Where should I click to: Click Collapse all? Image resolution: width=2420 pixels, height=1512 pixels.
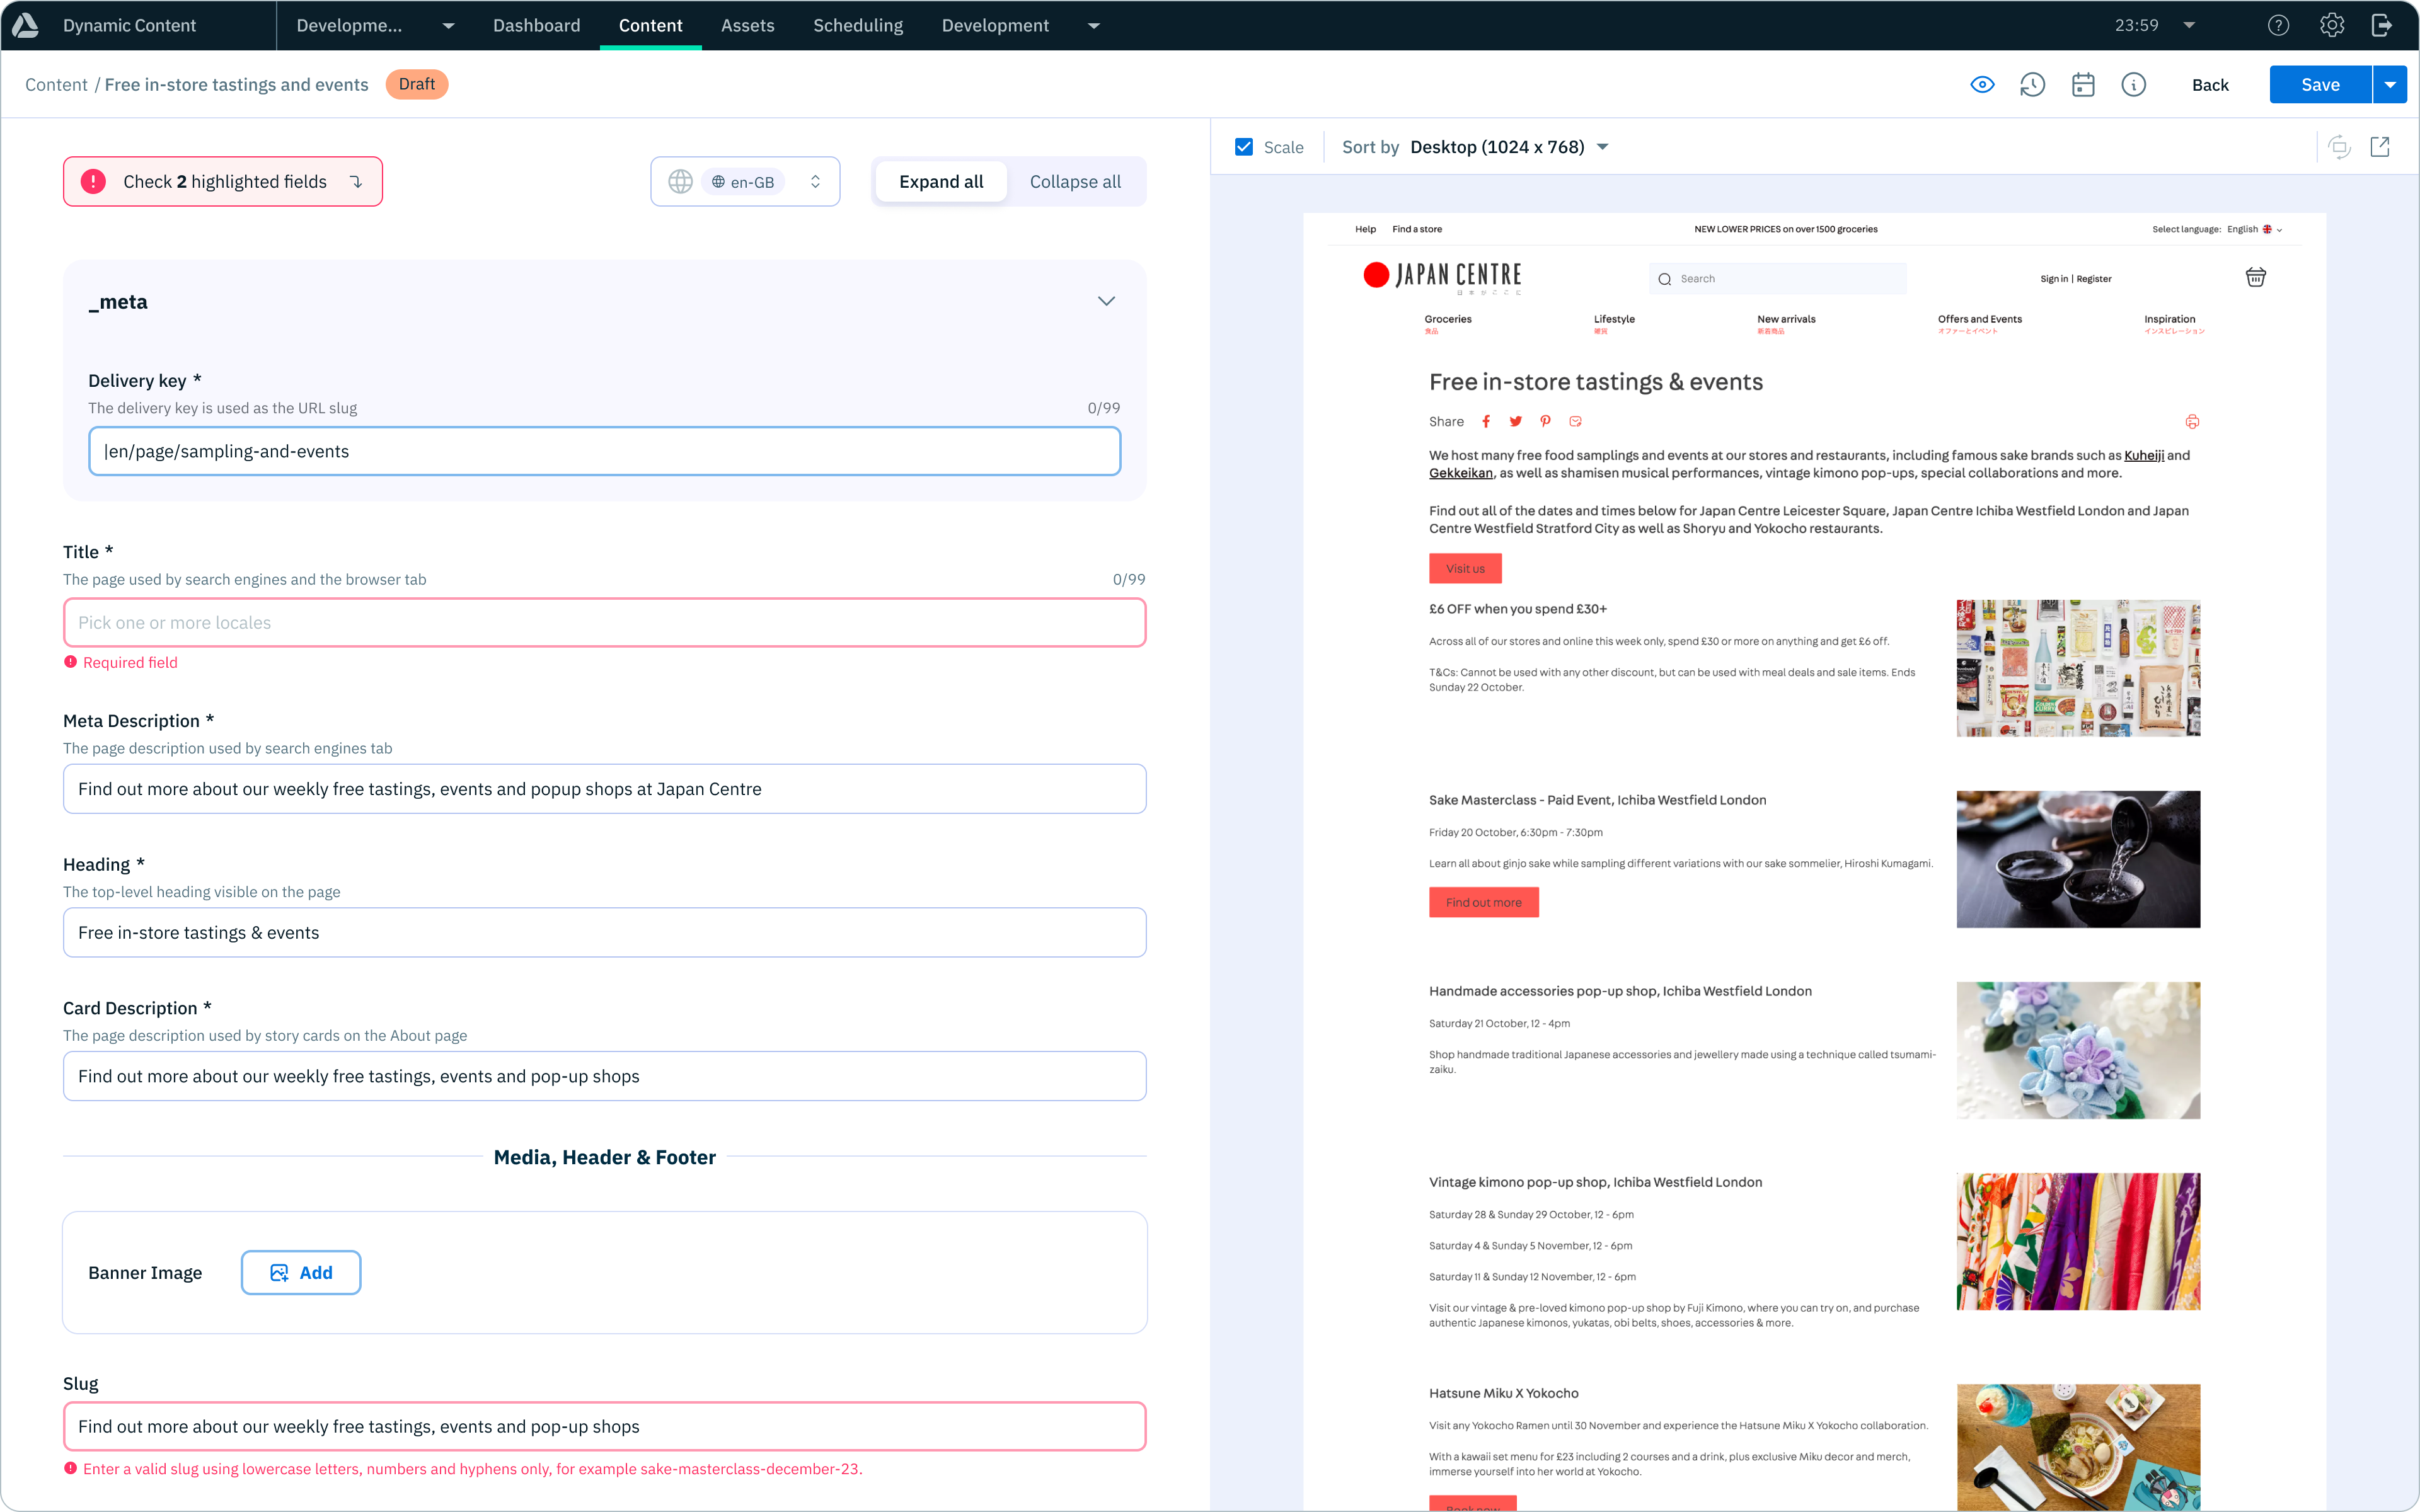[x=1075, y=181]
